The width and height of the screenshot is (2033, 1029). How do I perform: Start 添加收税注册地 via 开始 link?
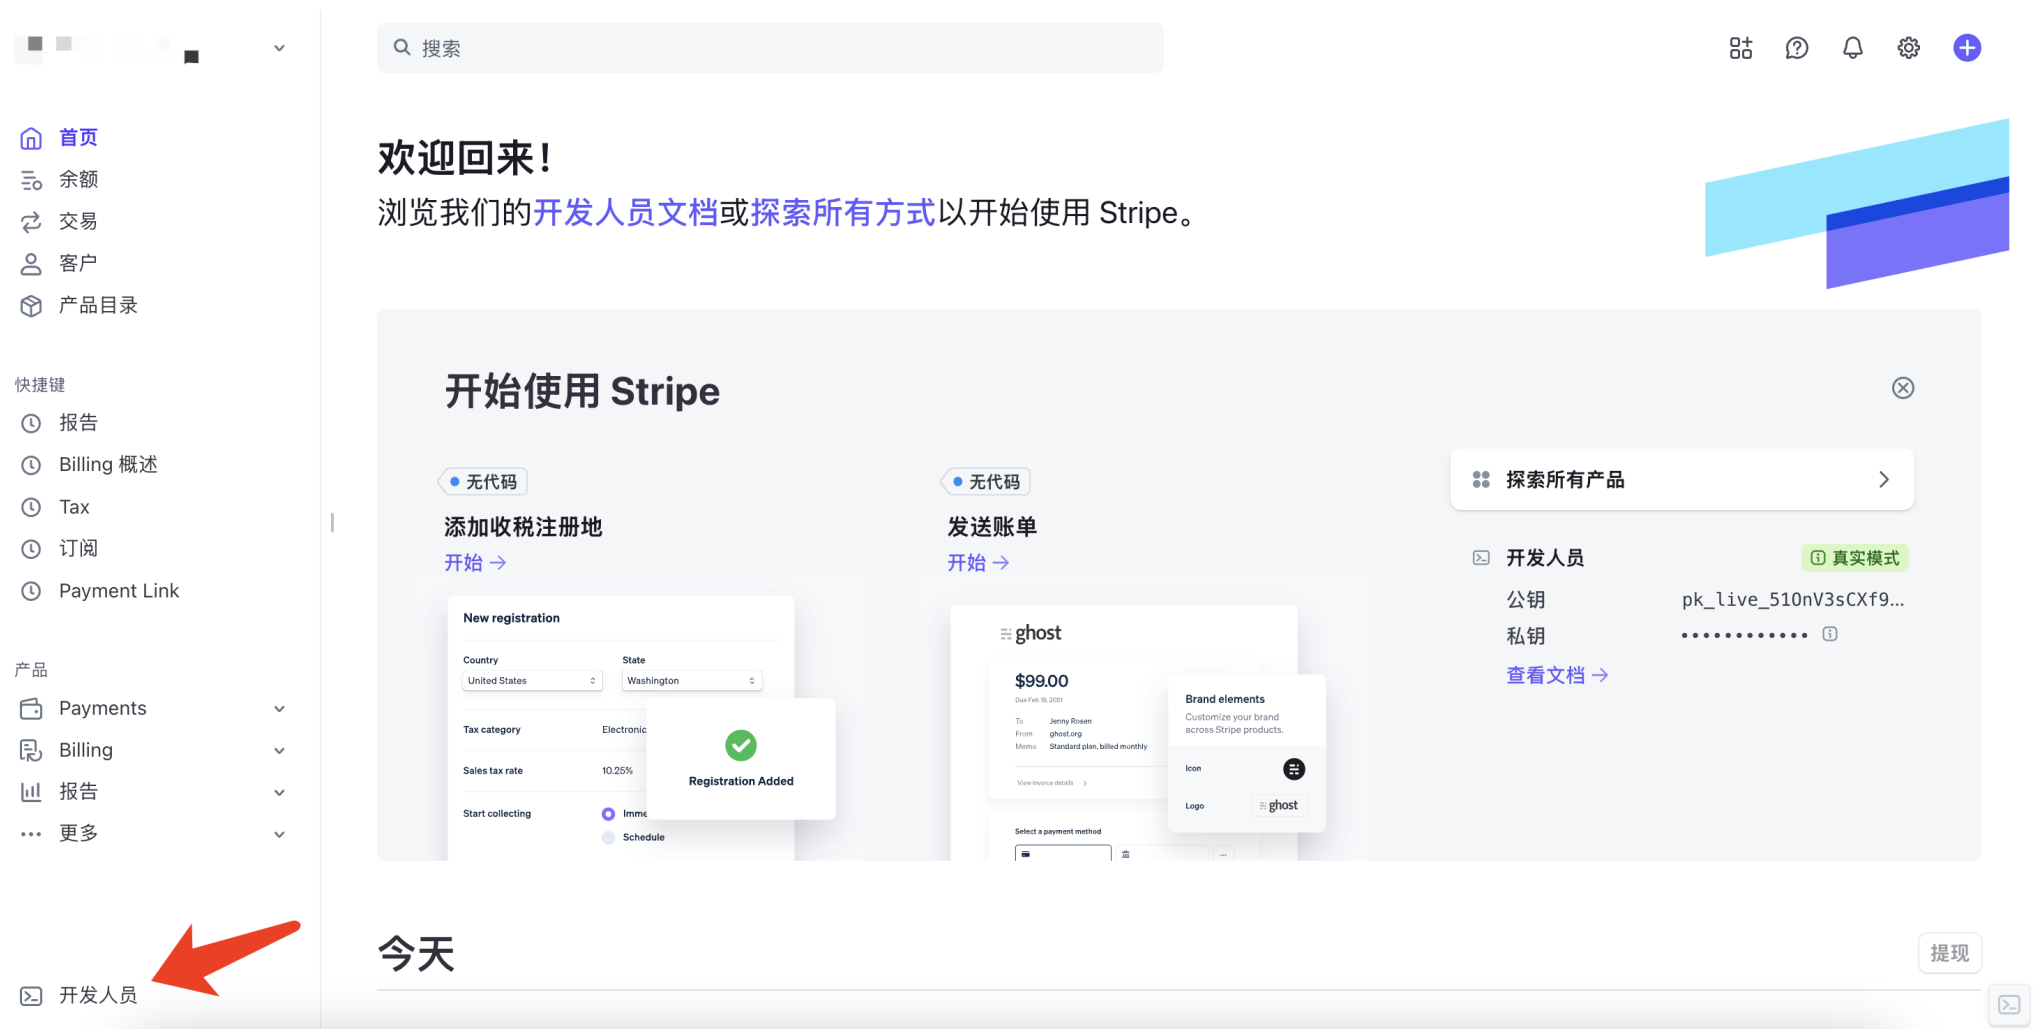coord(475,563)
